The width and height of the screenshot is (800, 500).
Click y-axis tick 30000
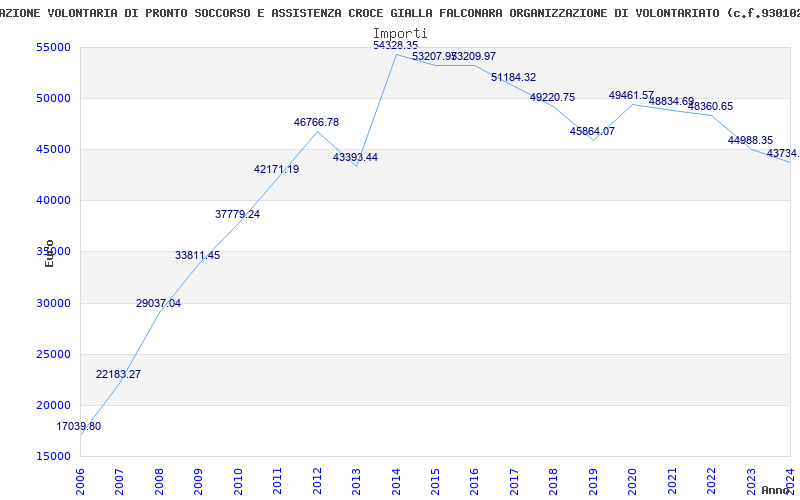[54, 303]
